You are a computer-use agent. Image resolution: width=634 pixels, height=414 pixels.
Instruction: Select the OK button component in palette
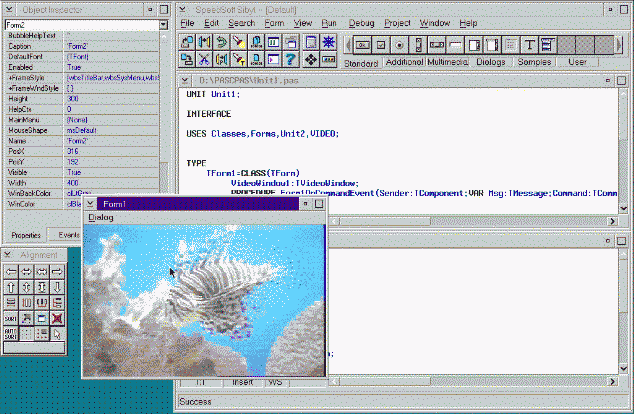[362, 45]
